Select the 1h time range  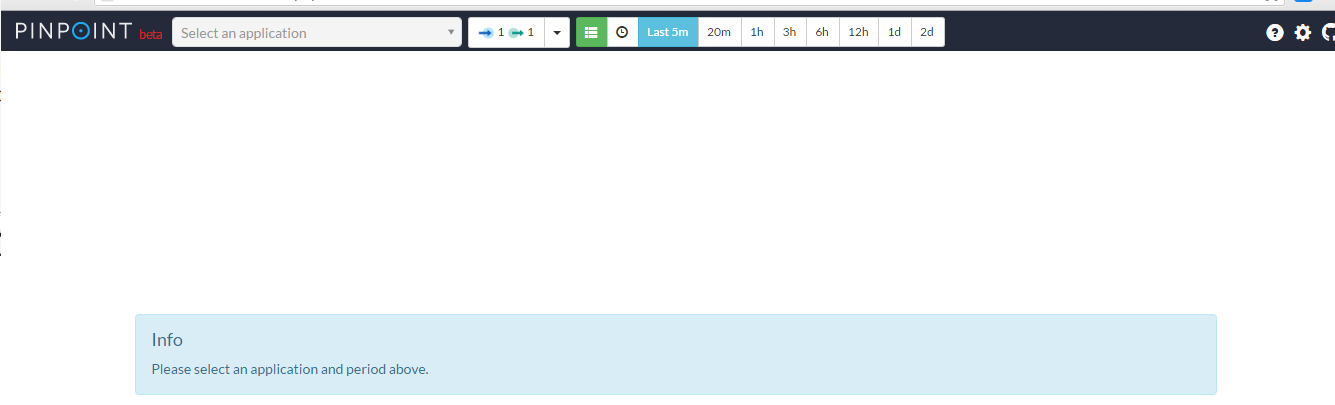[757, 33]
